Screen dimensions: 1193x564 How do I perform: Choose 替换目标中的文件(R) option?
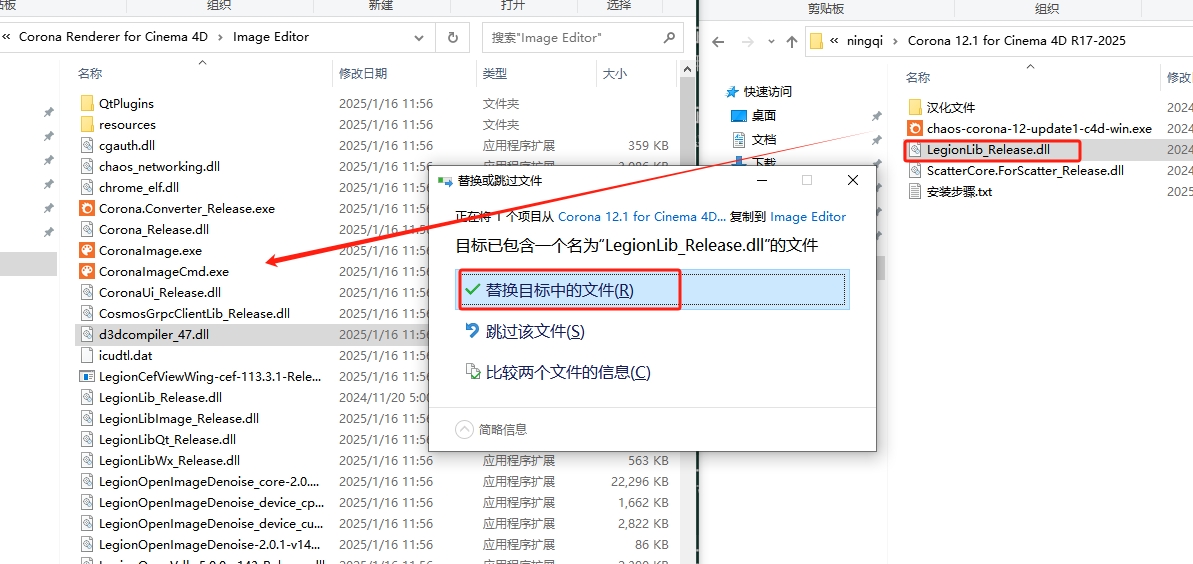click(559, 290)
